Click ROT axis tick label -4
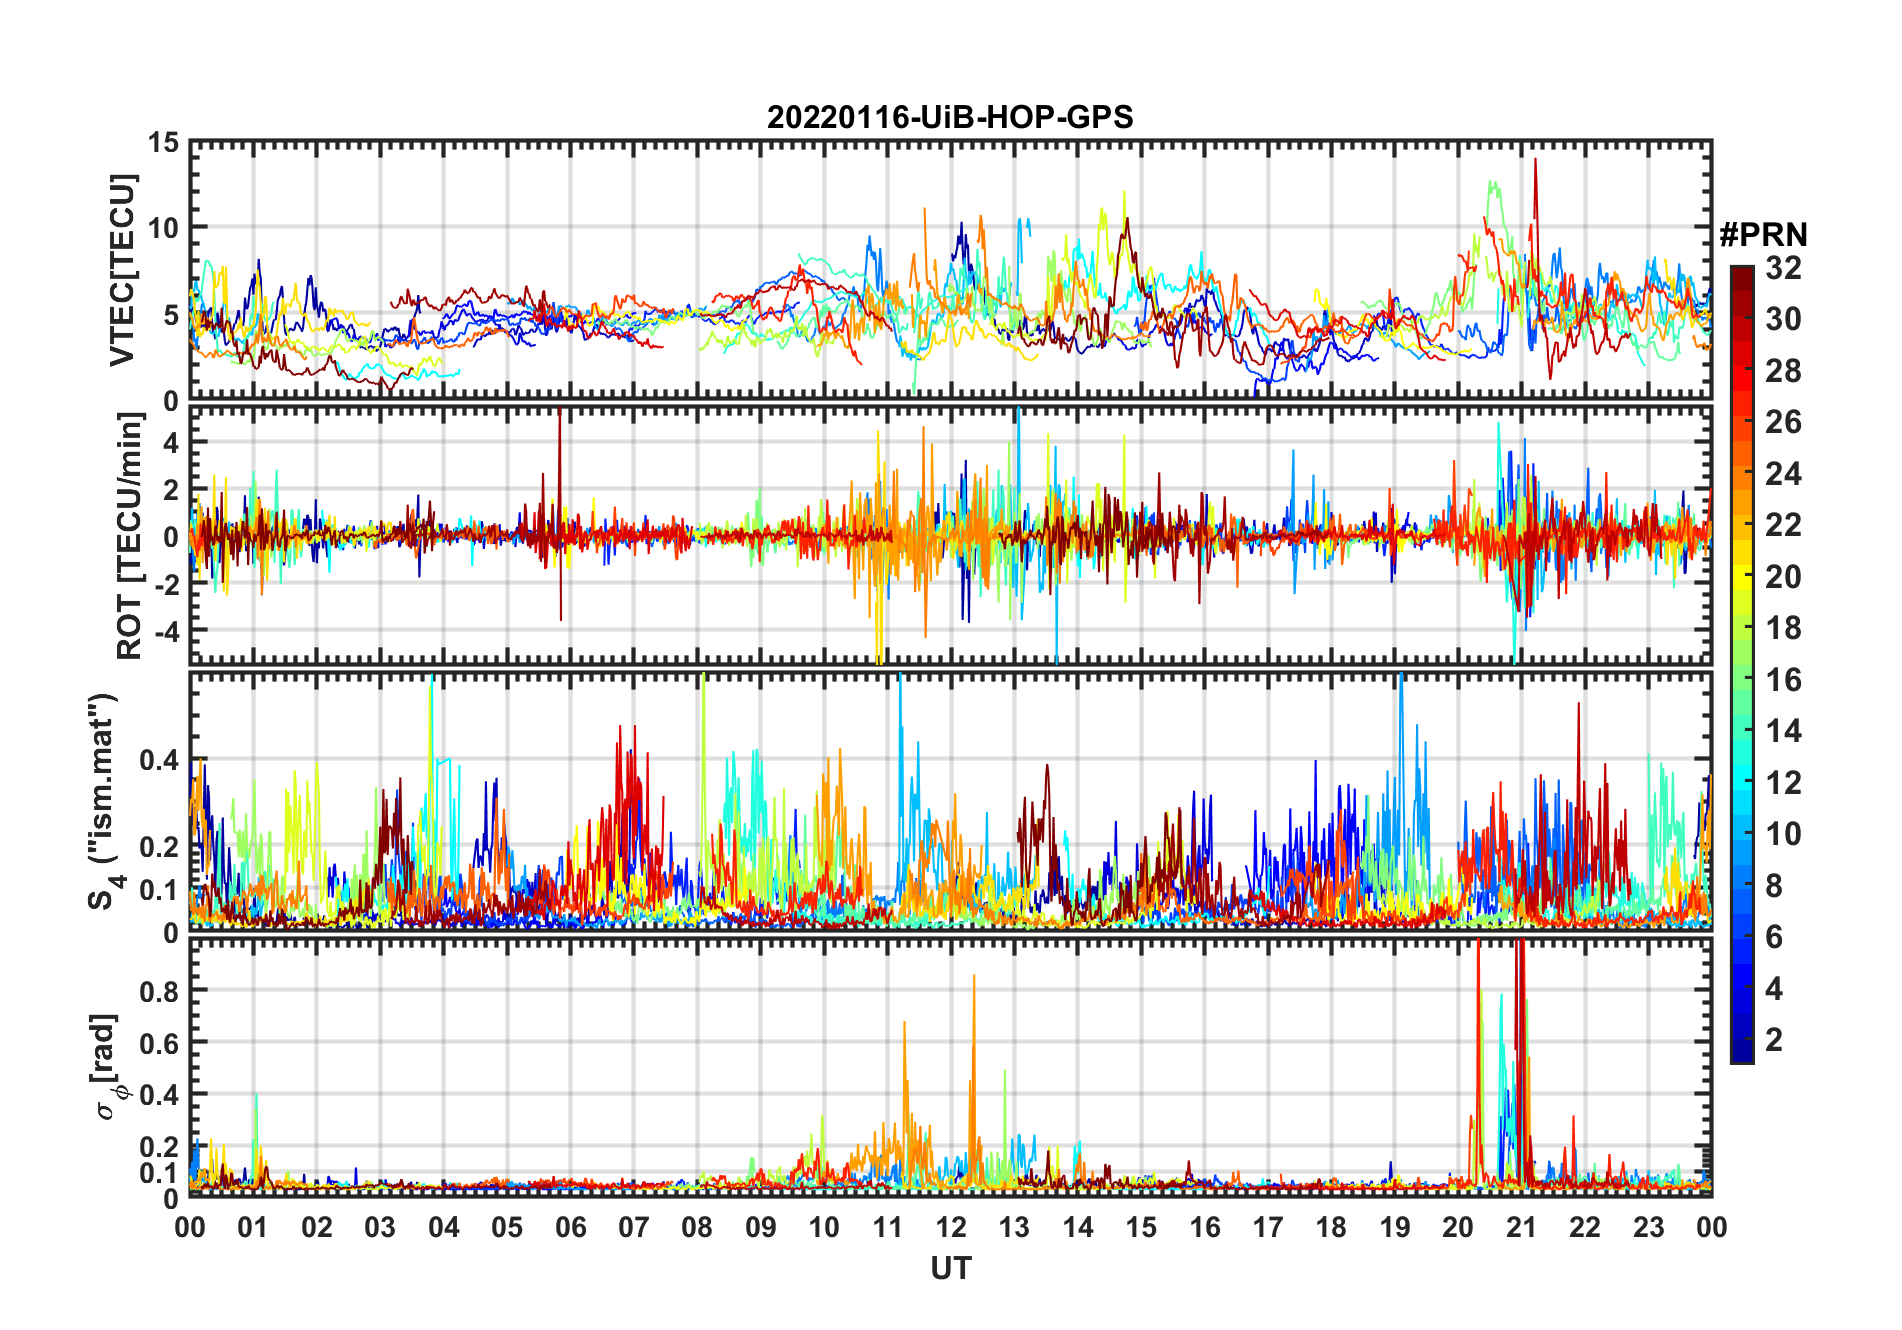This screenshot has height=1330, width=1902. [x=166, y=632]
